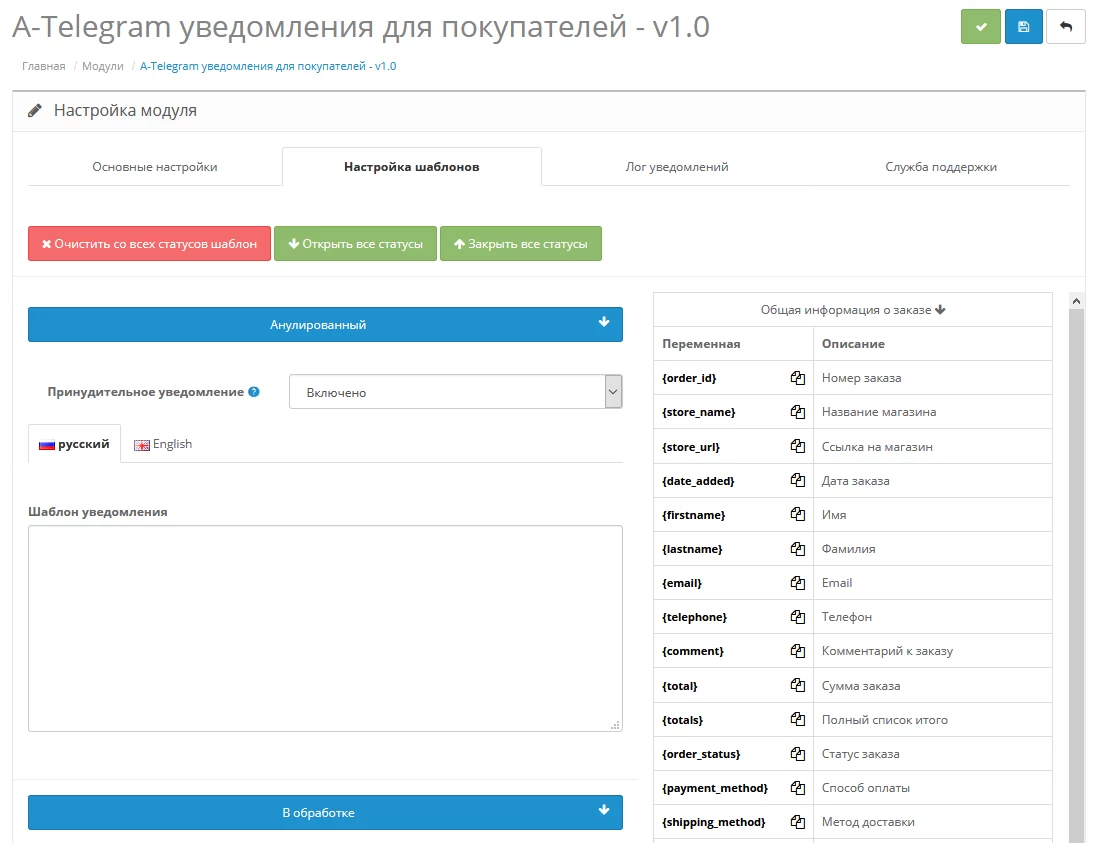Click inside the Шаблон уведомления textarea
Viewport: 1094px width, 843px height.
(325, 628)
